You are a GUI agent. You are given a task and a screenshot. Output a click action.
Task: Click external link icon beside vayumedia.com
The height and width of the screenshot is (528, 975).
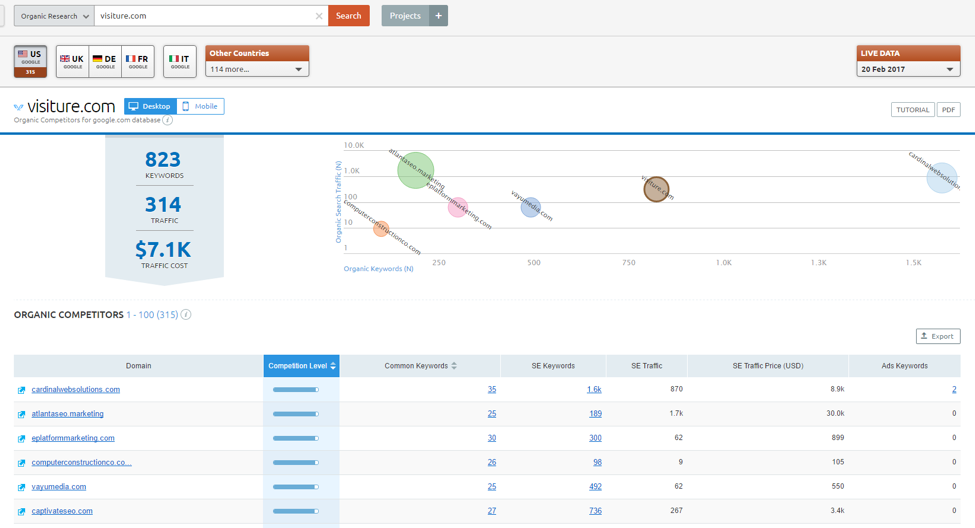tap(21, 487)
